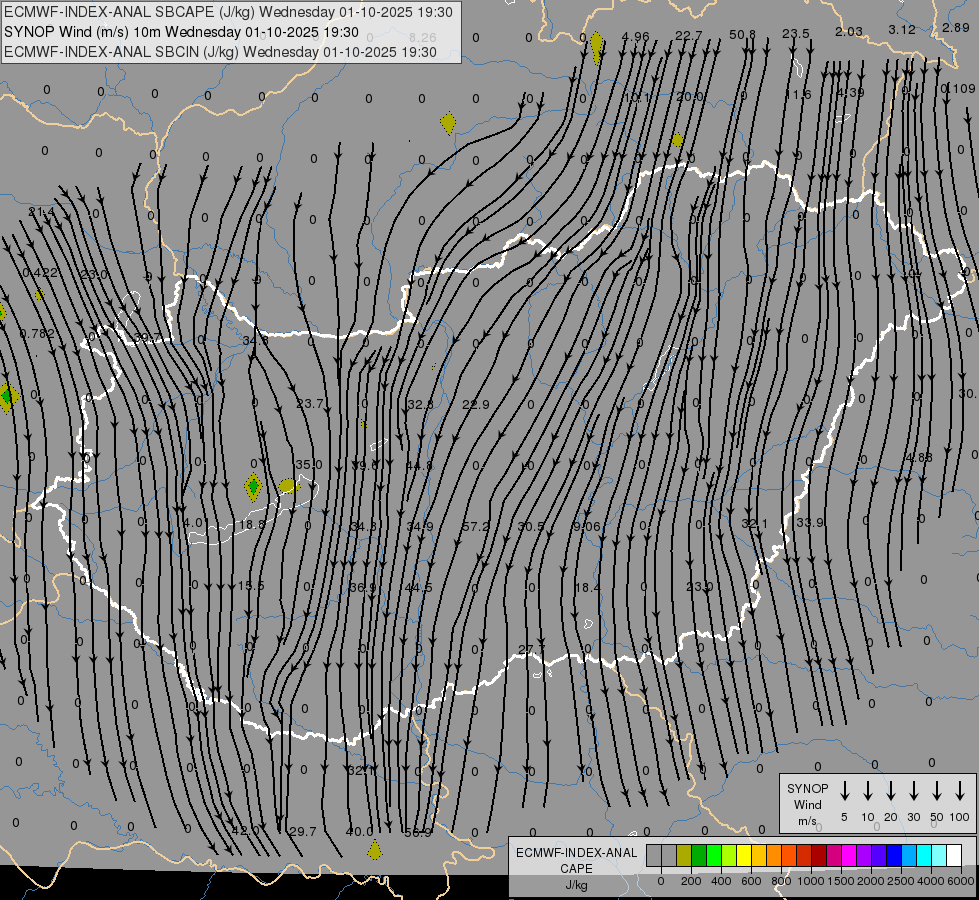Click the 57.2 CAPE value on map
The height and width of the screenshot is (900, 979).
point(476,526)
